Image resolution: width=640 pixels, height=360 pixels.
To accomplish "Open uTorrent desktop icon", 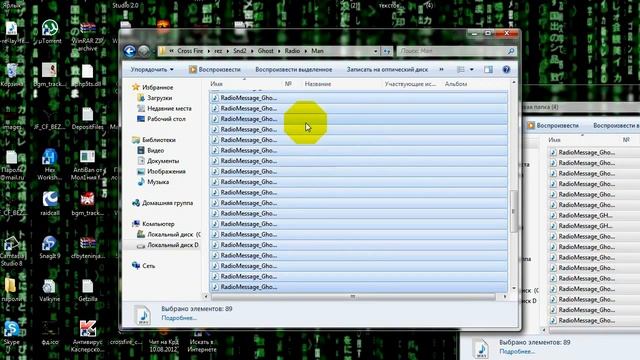I will click(x=50, y=32).
